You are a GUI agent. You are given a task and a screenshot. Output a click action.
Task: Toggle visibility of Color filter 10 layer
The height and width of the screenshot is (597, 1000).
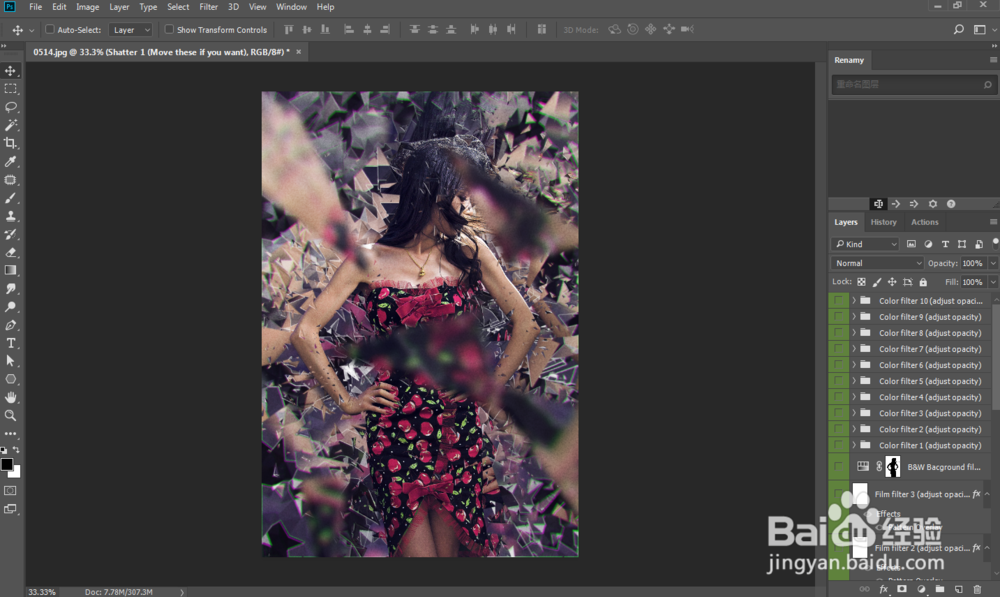click(838, 301)
